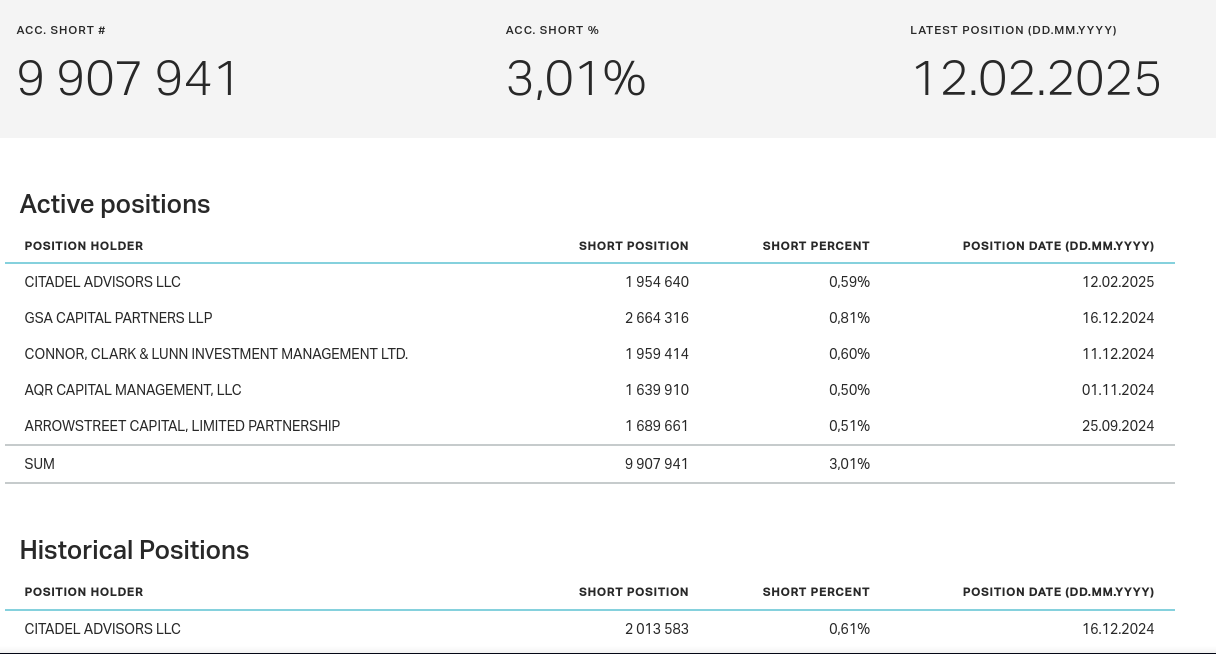Select the 0,60% short percent cell
The width and height of the screenshot is (1216, 654).
tap(849, 354)
